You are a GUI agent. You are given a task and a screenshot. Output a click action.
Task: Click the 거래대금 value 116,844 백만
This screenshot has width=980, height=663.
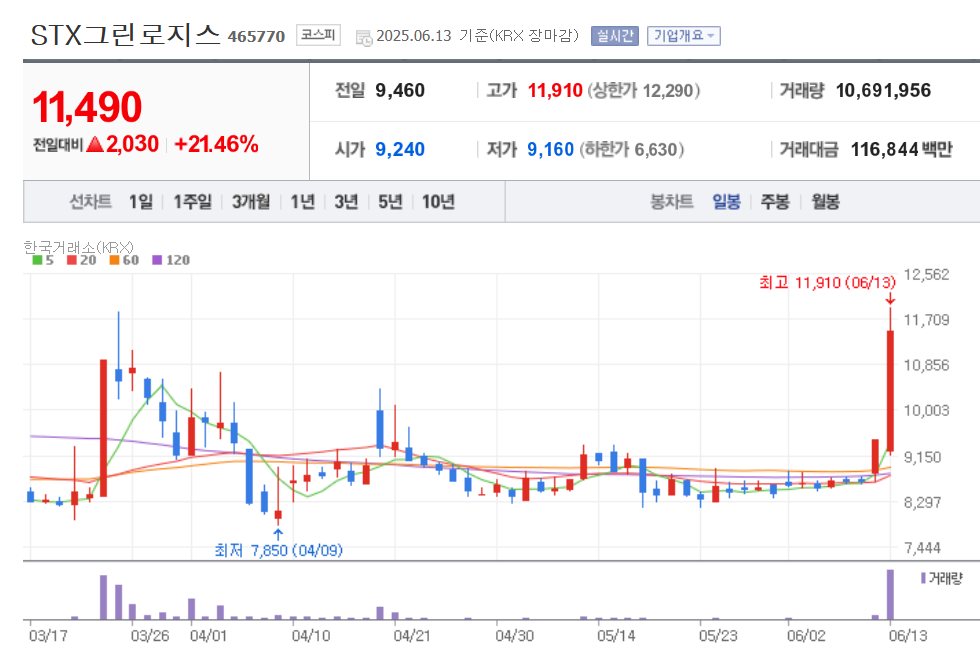[901, 149]
